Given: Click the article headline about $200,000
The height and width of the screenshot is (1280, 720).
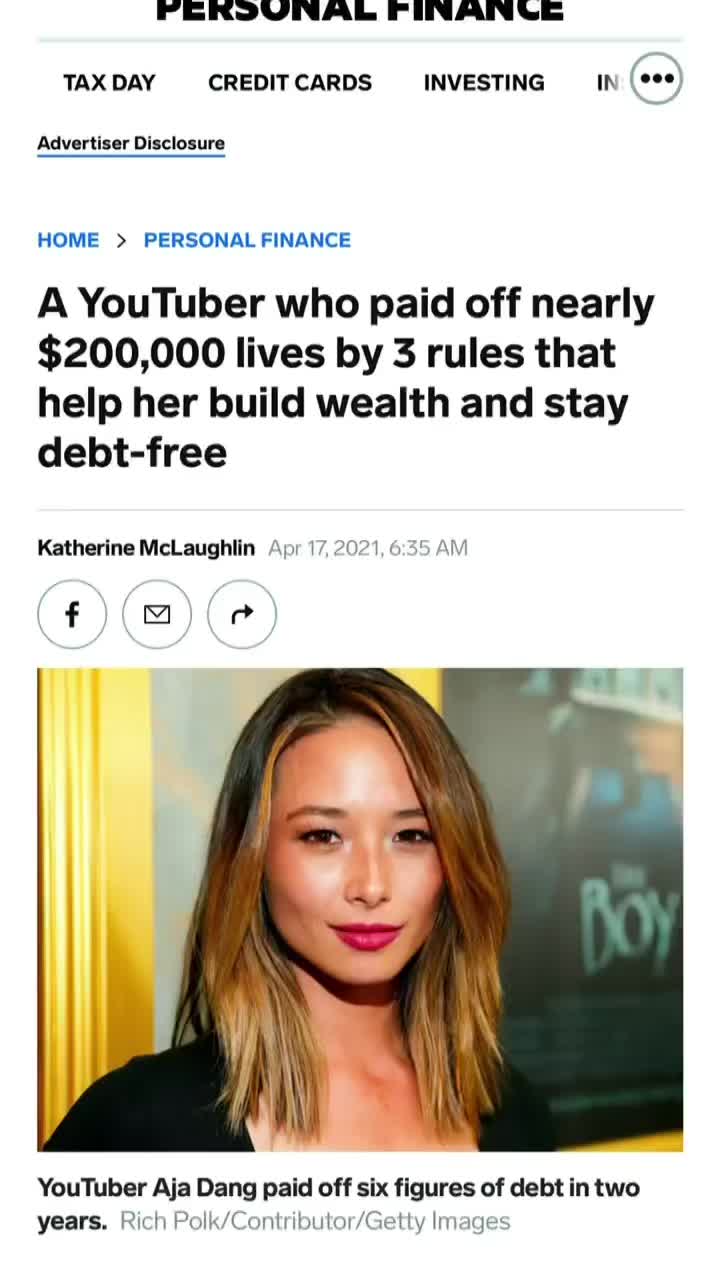Looking at the screenshot, I should pos(346,378).
